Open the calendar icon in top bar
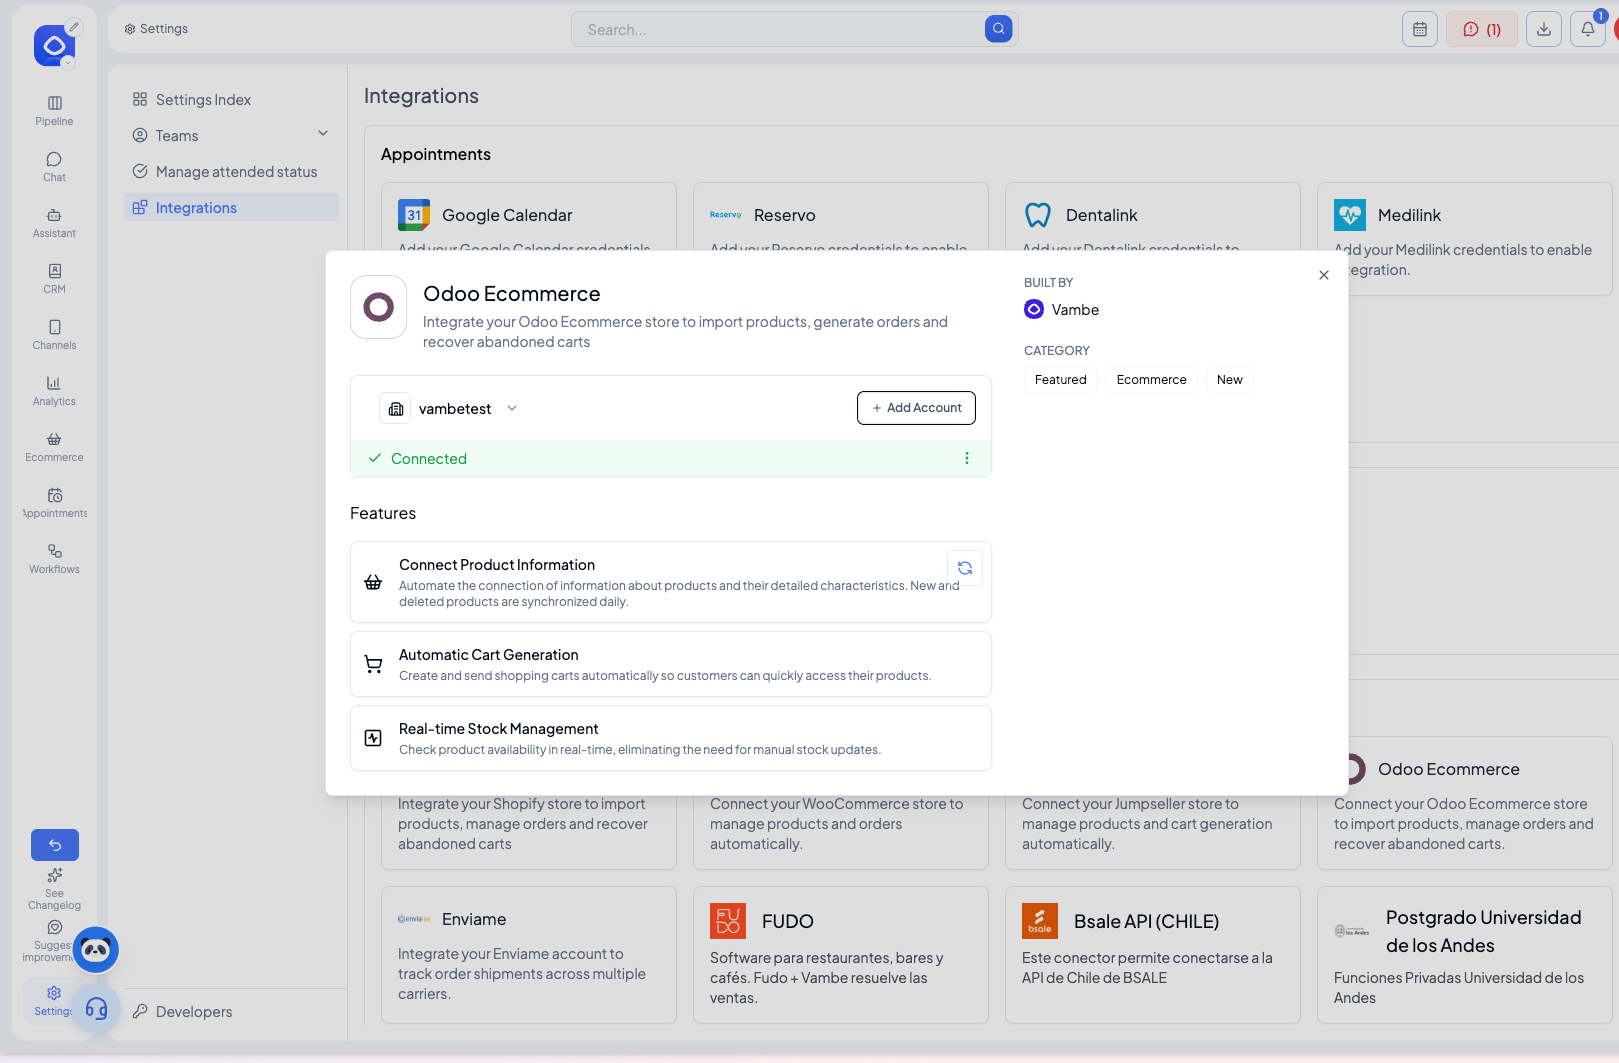The height and width of the screenshot is (1063, 1619). coord(1419,30)
